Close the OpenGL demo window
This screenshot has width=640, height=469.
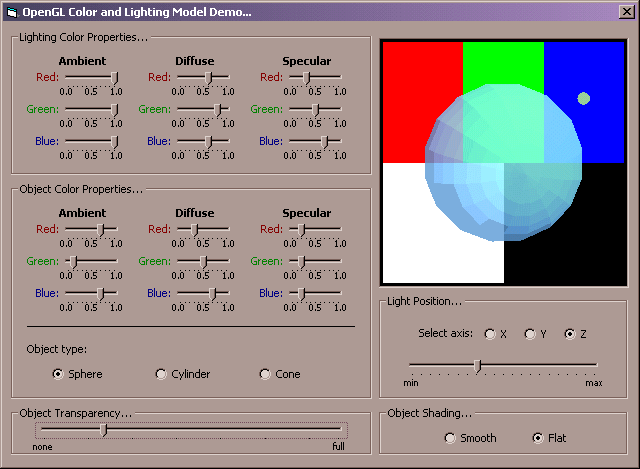(x=627, y=12)
